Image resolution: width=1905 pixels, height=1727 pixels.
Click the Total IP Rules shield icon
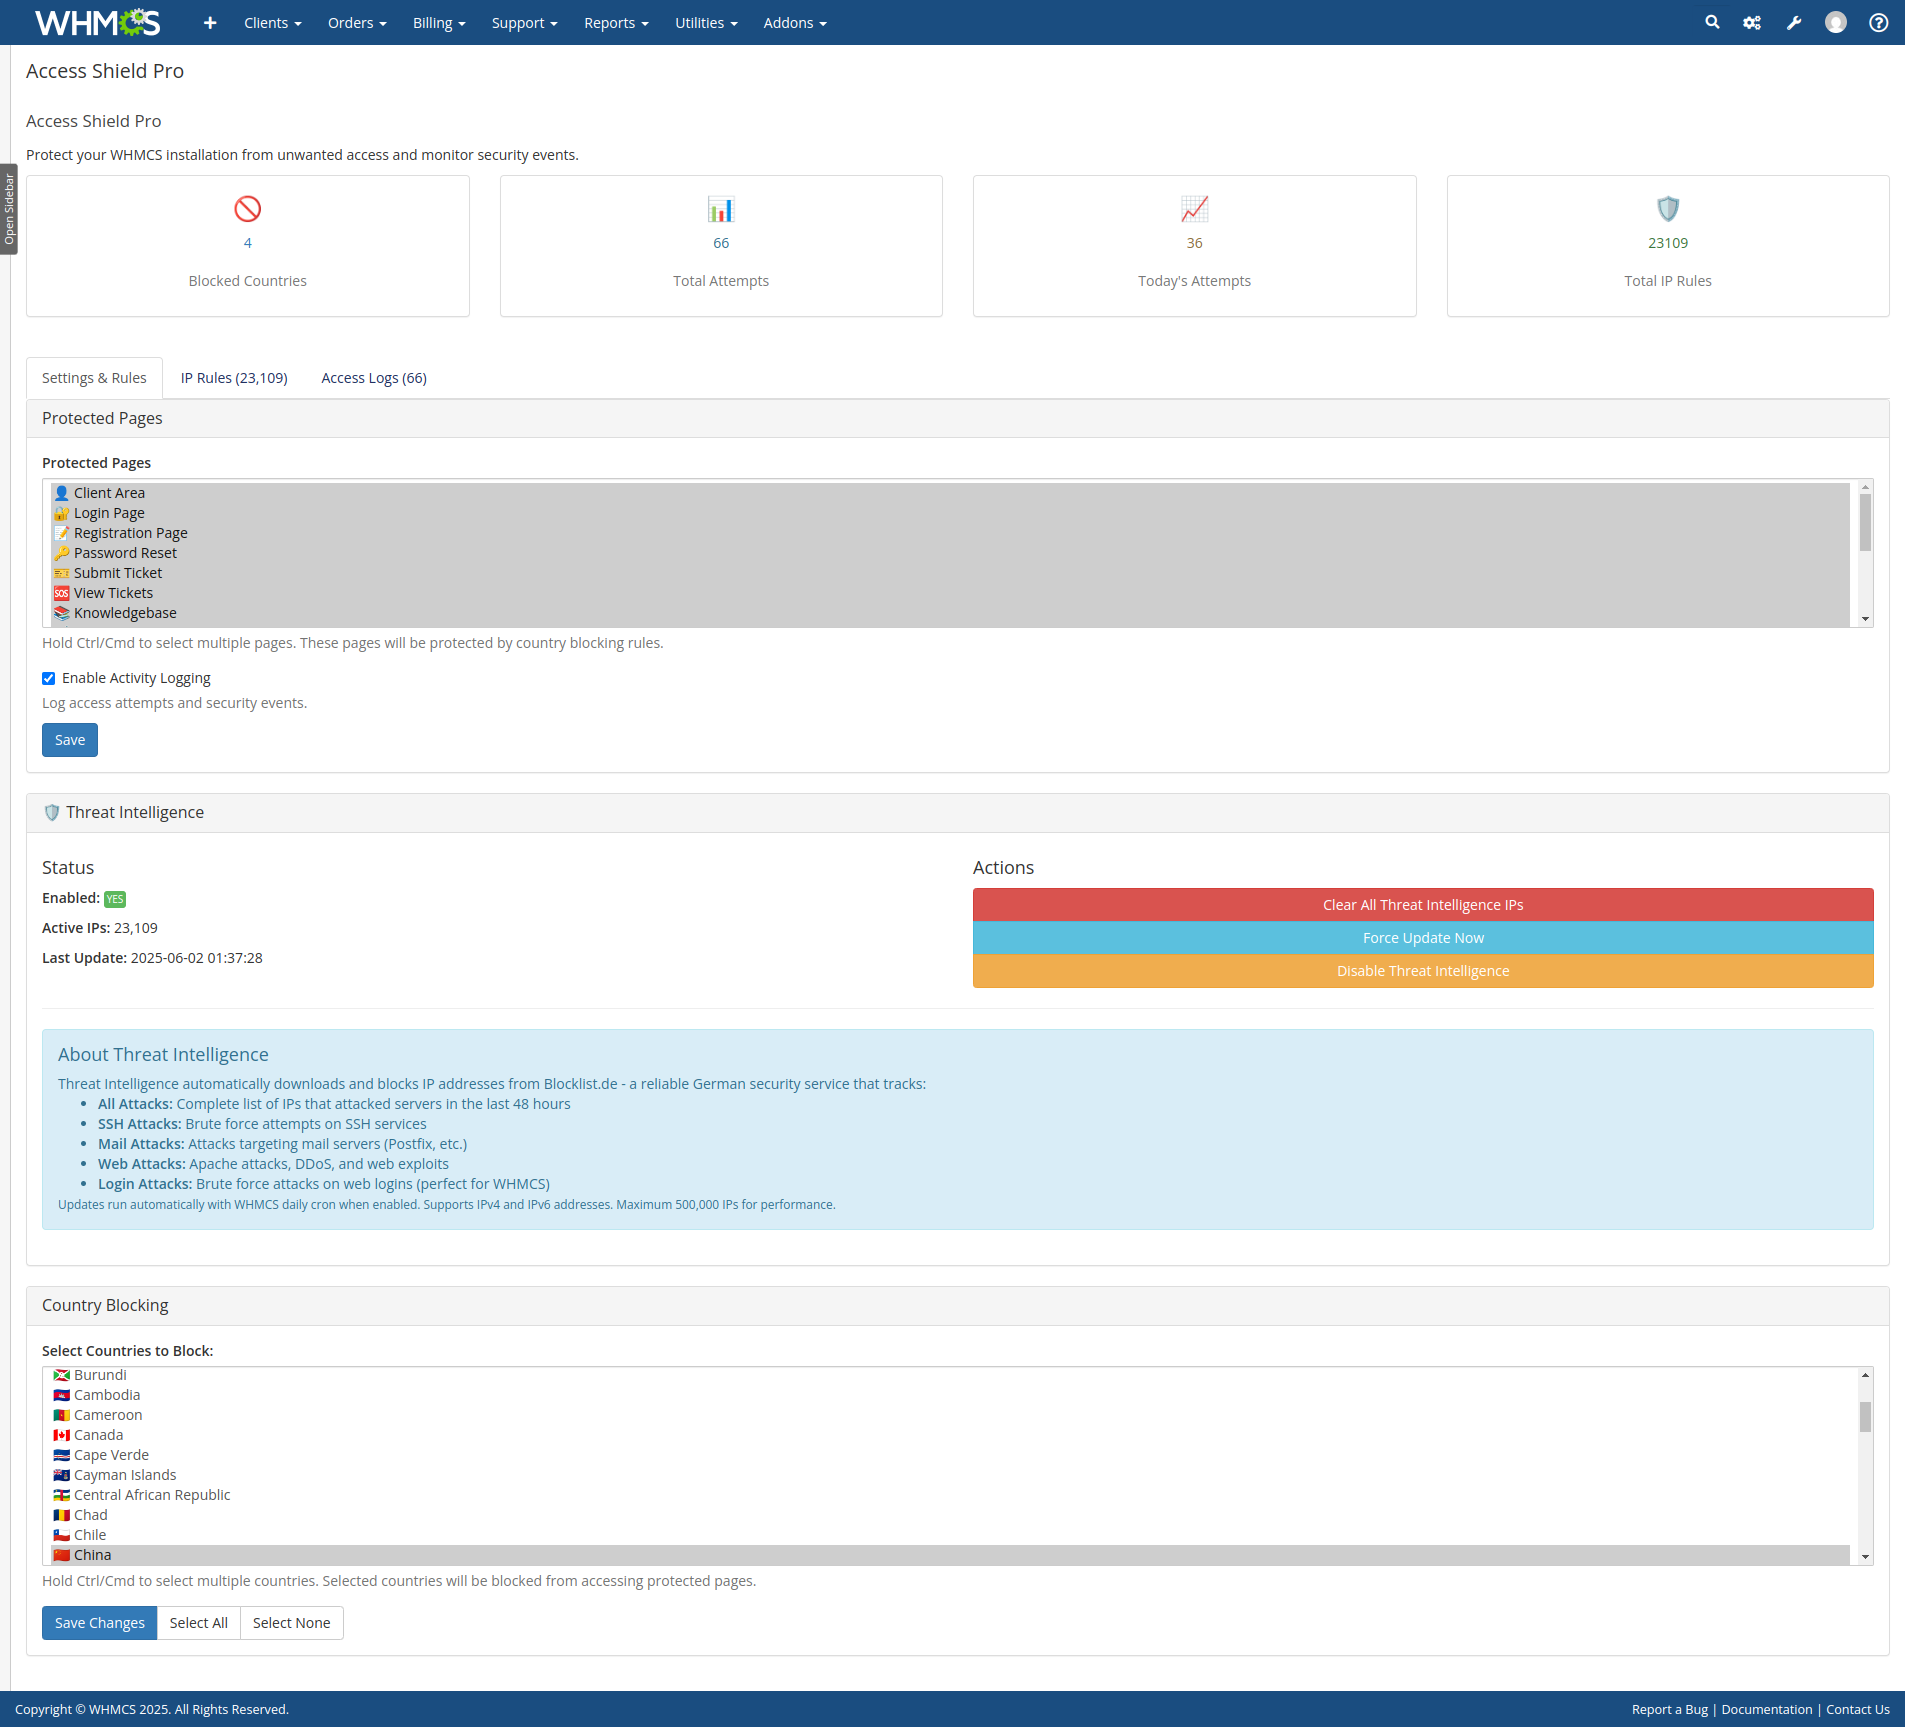(x=1668, y=209)
